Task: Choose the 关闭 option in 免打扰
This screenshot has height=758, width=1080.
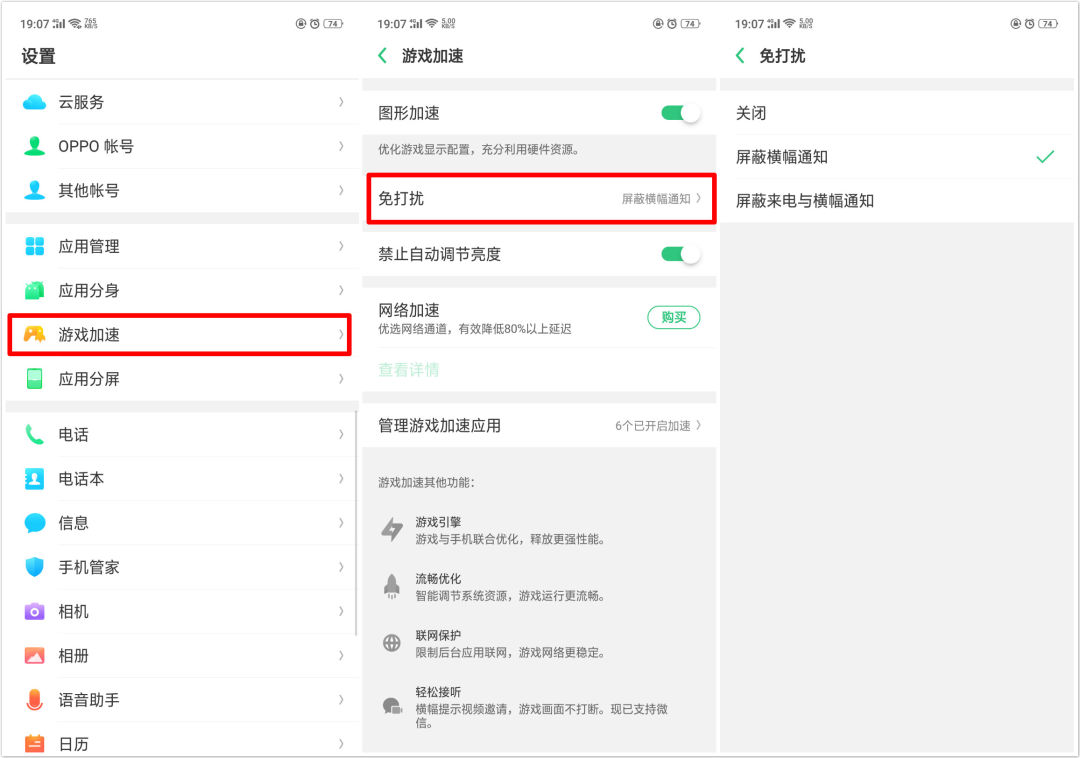Action: click(900, 113)
